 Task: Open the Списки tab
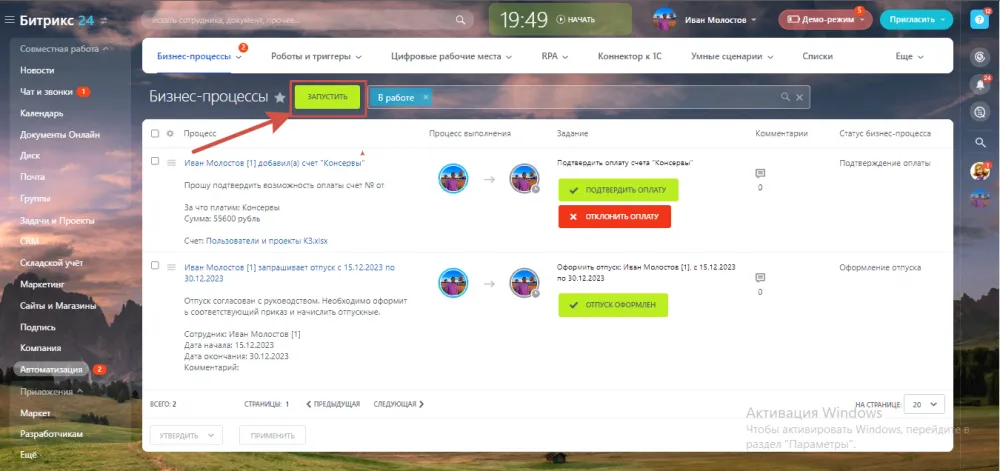click(818, 57)
